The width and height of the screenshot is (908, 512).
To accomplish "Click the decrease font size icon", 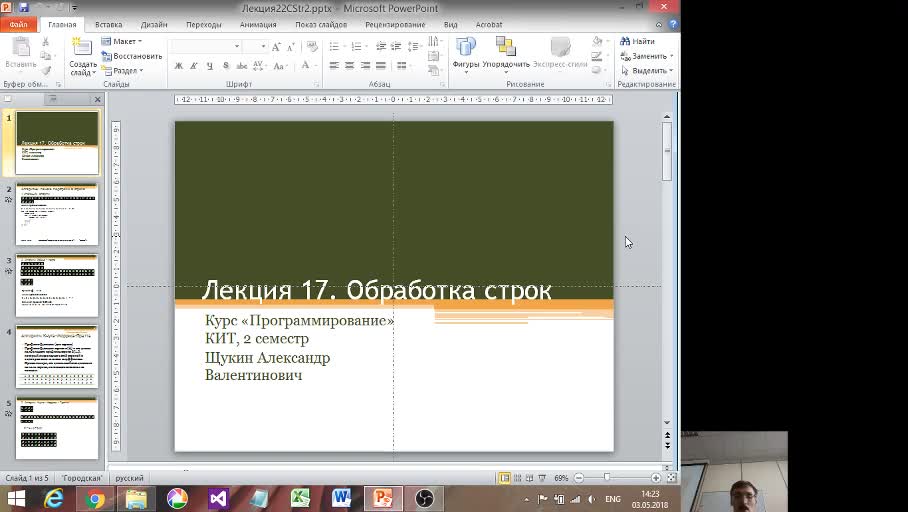I will [291, 46].
